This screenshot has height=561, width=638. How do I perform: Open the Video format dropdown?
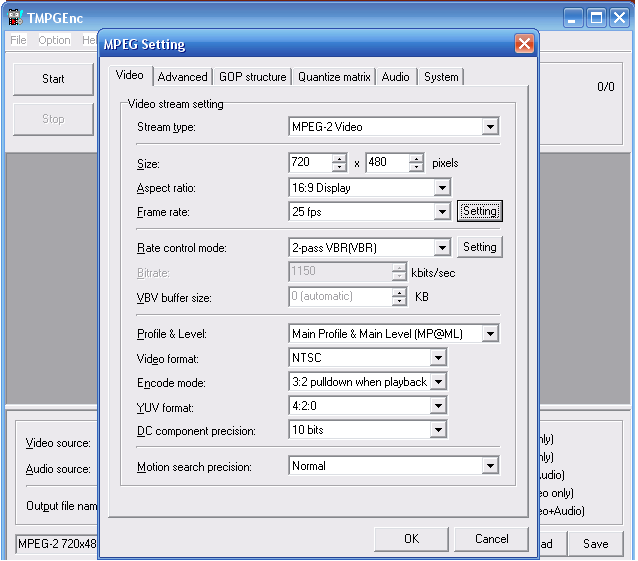(438, 358)
